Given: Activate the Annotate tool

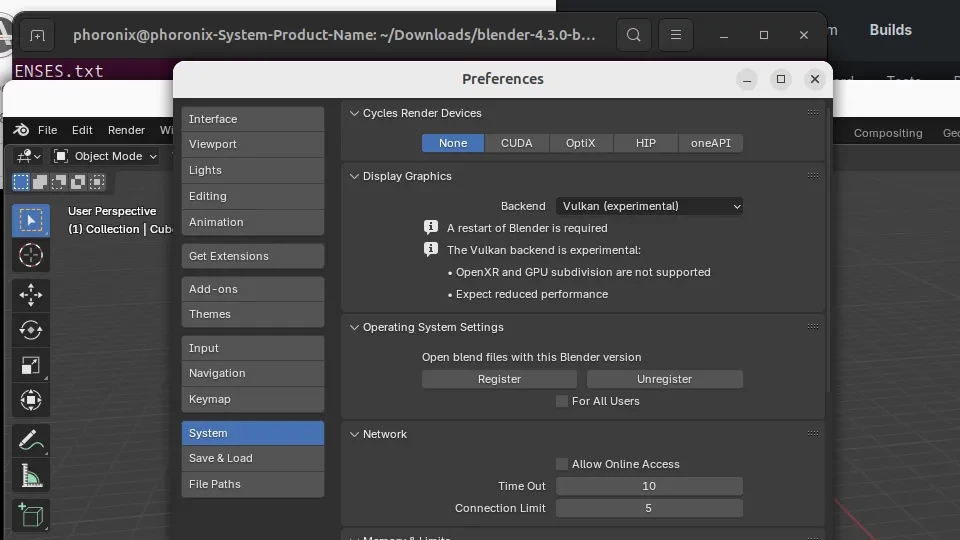Looking at the screenshot, I should click(x=31, y=440).
